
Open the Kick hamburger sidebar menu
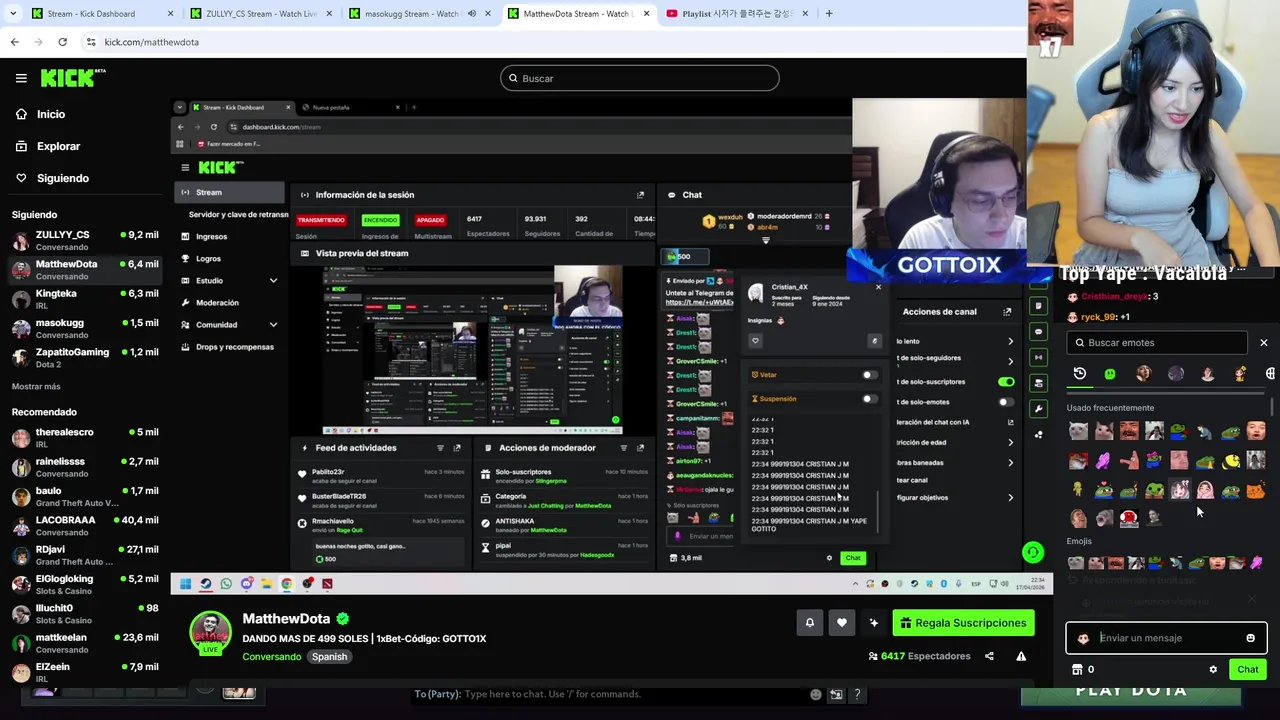pos(21,78)
